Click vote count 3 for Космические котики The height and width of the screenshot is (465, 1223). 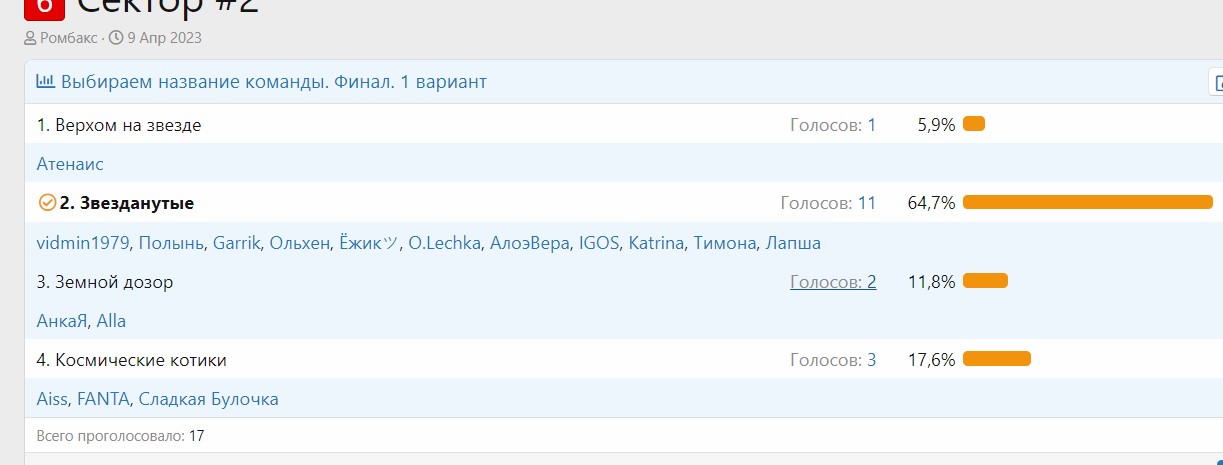(x=871, y=360)
